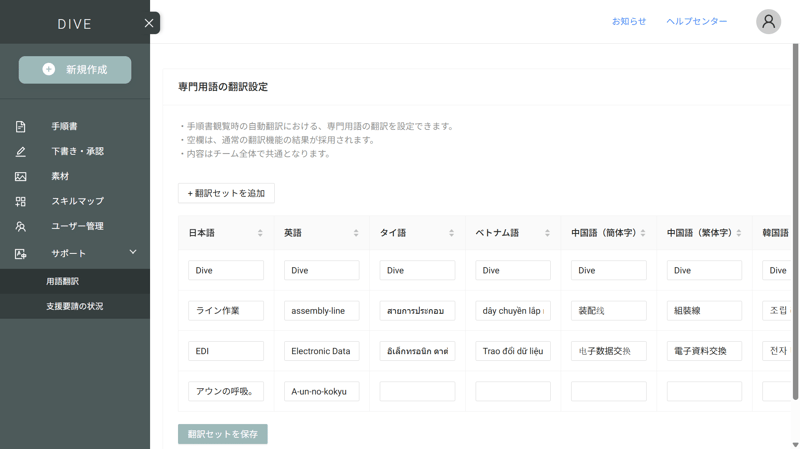Sort the ベトナム語 column

[x=547, y=233]
